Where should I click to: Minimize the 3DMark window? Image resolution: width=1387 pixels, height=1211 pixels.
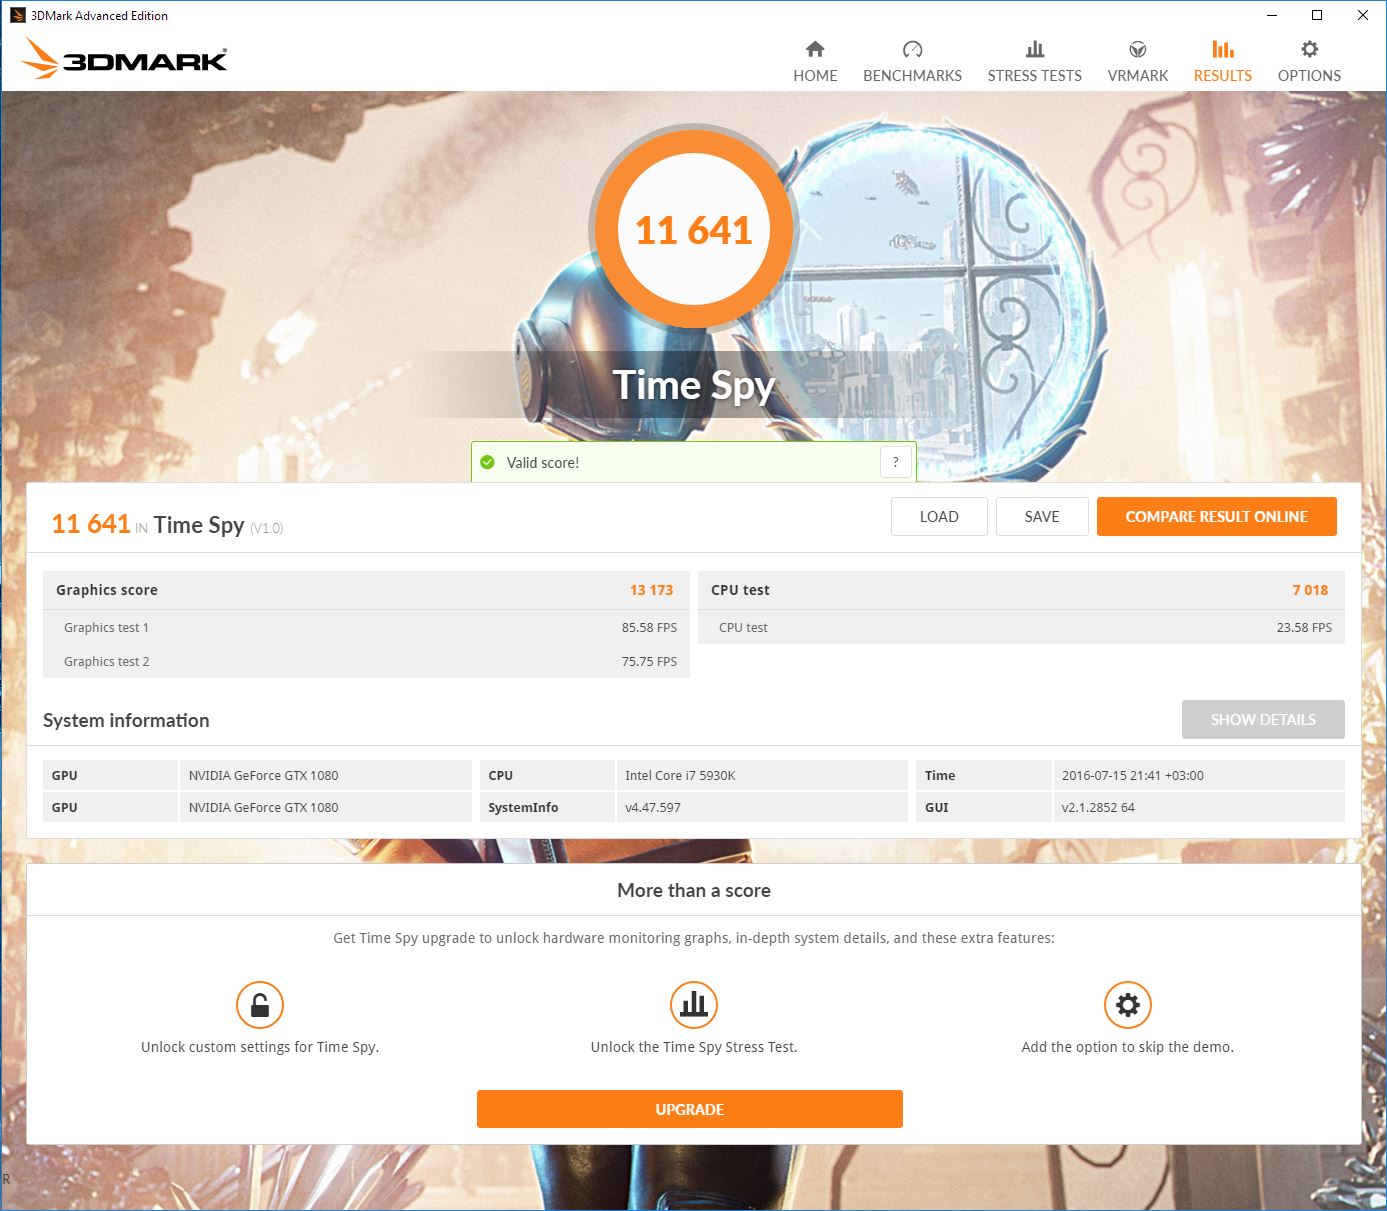[1272, 15]
